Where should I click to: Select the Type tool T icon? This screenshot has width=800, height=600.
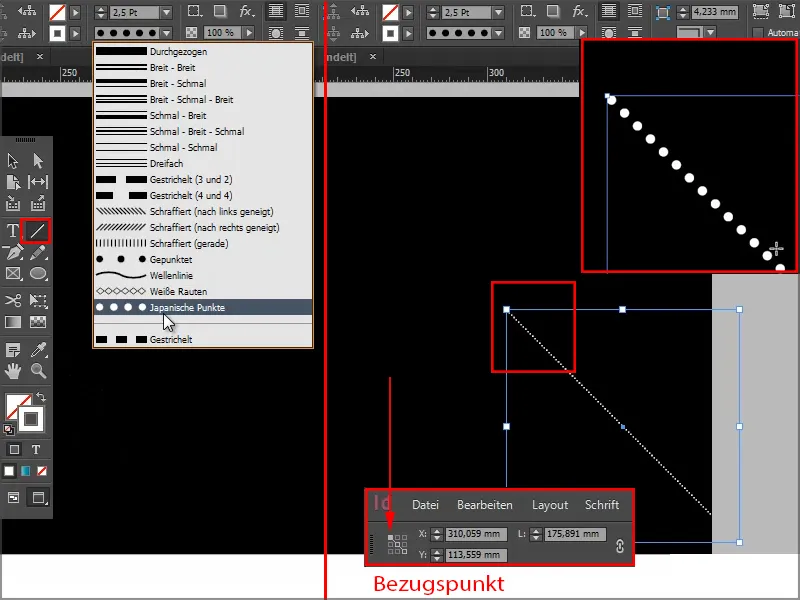coord(13,231)
